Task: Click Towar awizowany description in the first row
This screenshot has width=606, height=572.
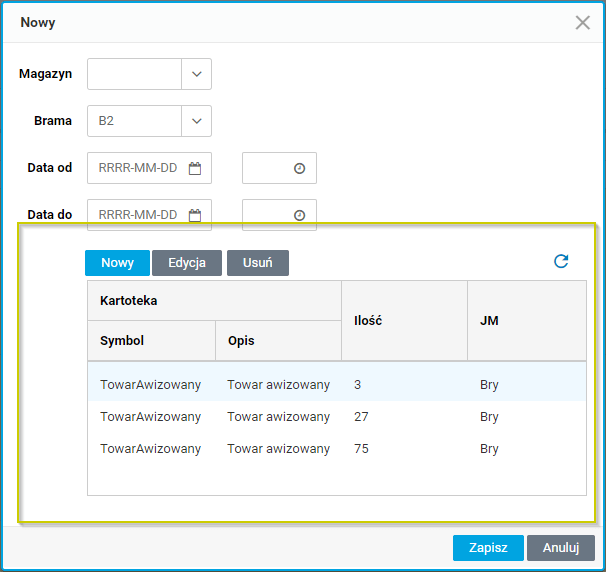Action: (x=278, y=385)
